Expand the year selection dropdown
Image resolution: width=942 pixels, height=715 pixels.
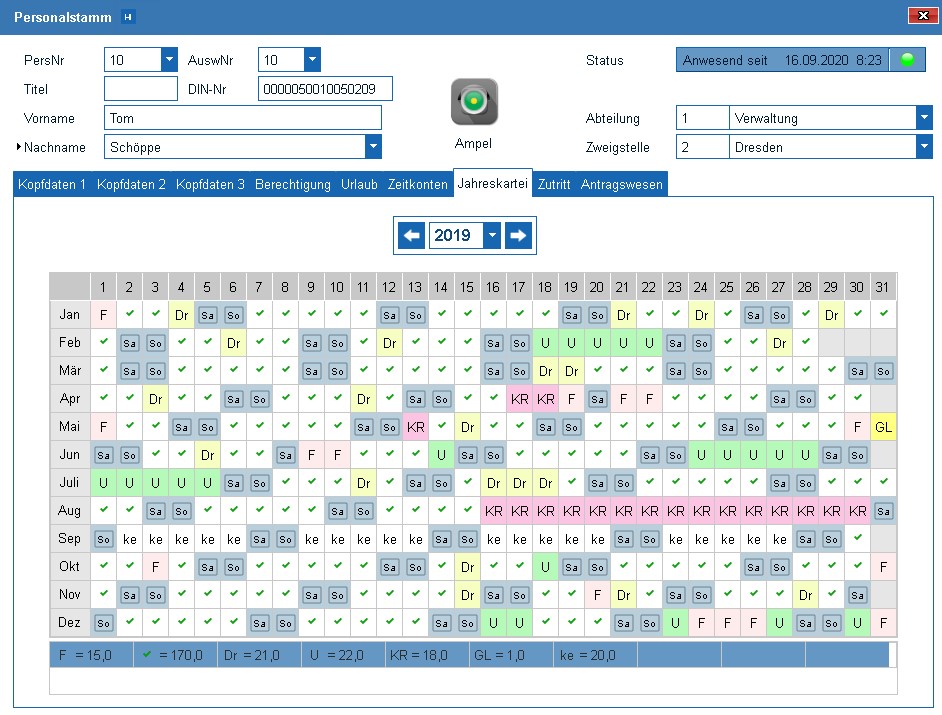[491, 236]
